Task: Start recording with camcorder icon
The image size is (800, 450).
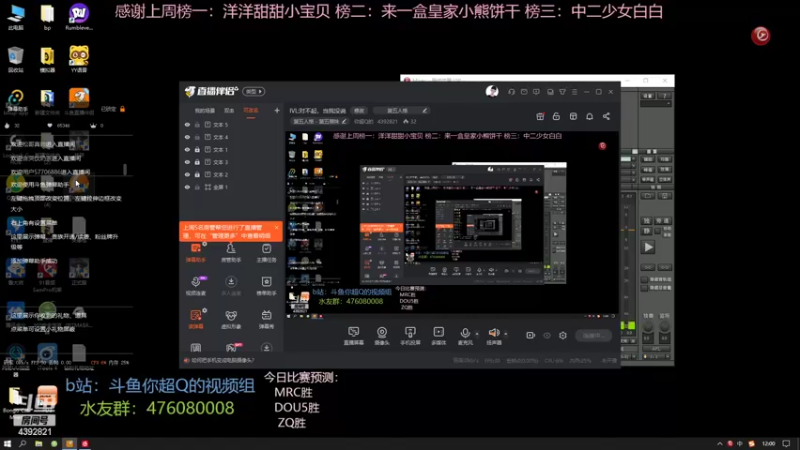Action: pyautogui.click(x=531, y=335)
